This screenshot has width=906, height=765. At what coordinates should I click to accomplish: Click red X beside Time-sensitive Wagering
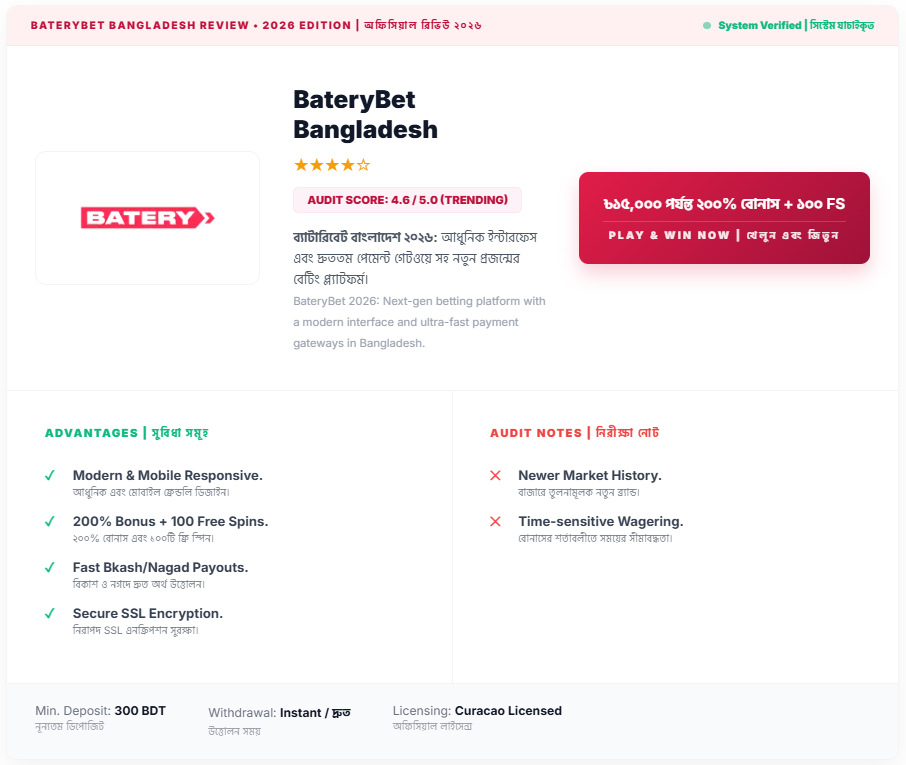click(x=495, y=522)
